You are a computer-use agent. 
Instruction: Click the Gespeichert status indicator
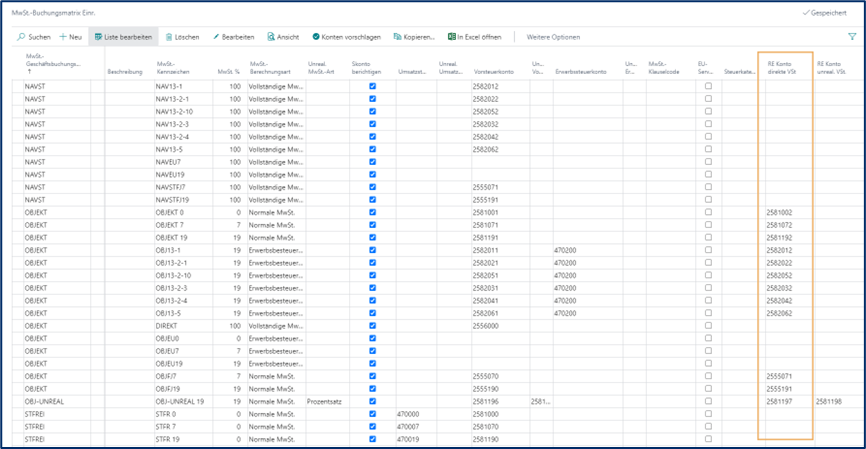click(825, 13)
